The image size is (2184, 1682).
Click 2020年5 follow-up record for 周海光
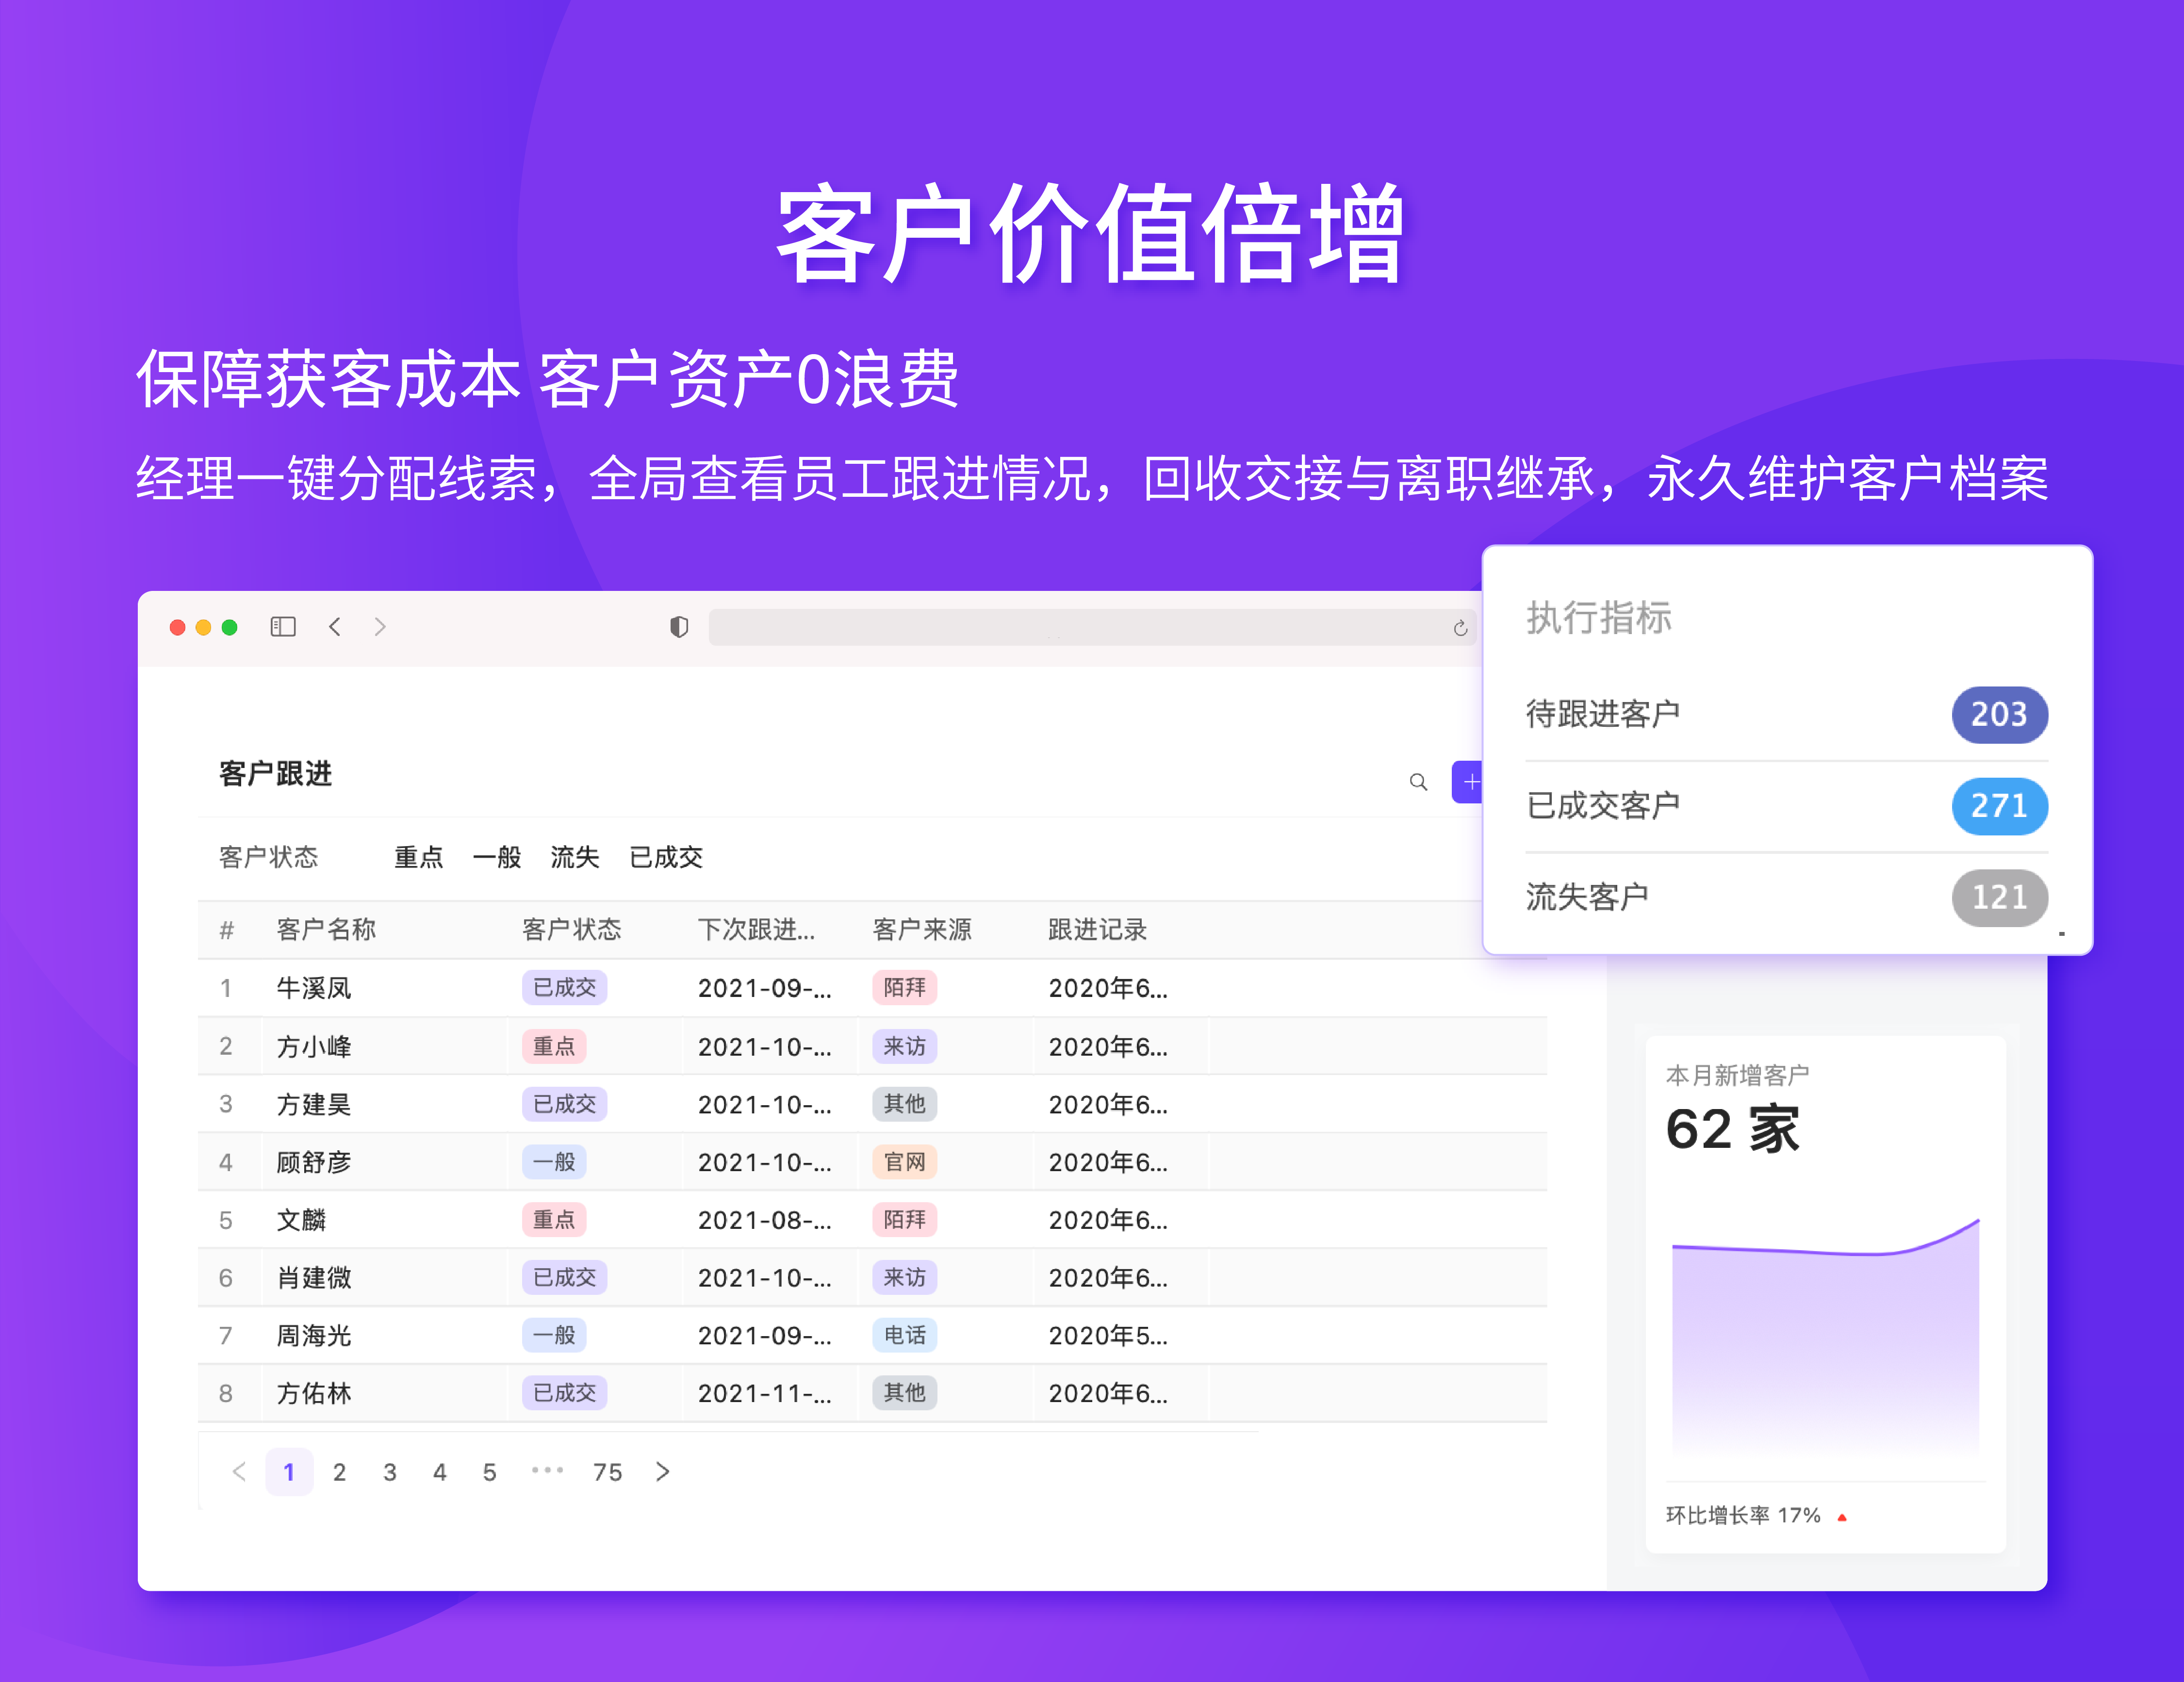point(1108,1335)
